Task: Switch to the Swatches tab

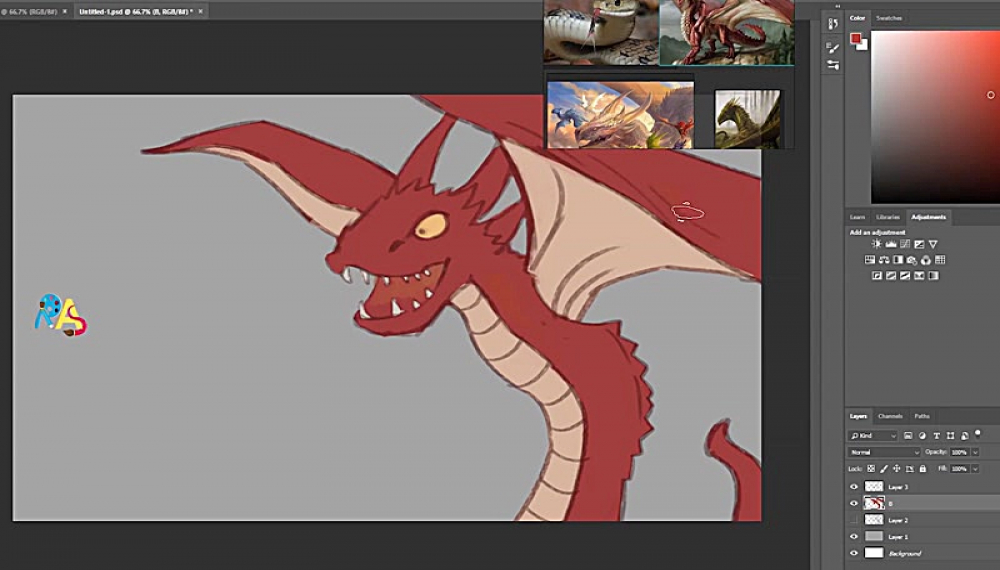Action: [888, 18]
